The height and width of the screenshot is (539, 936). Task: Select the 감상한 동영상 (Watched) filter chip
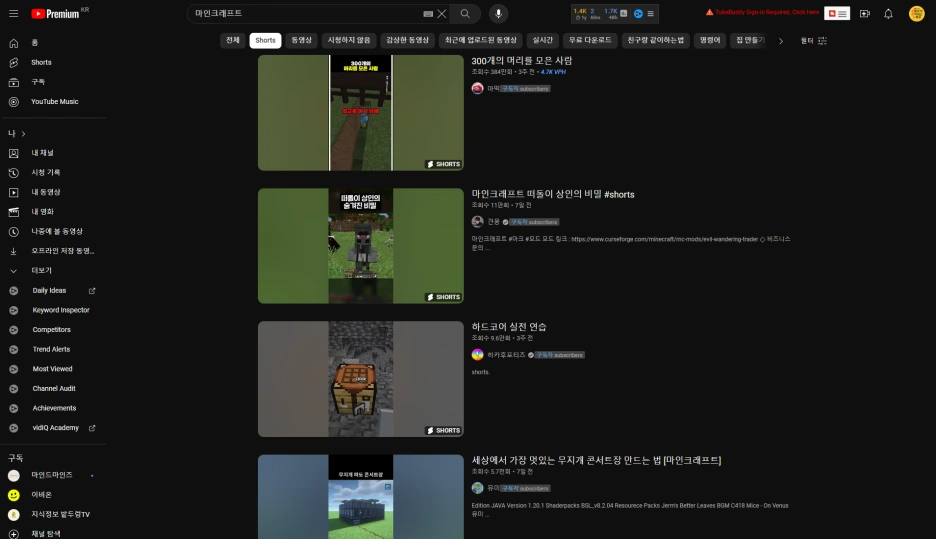coord(407,40)
